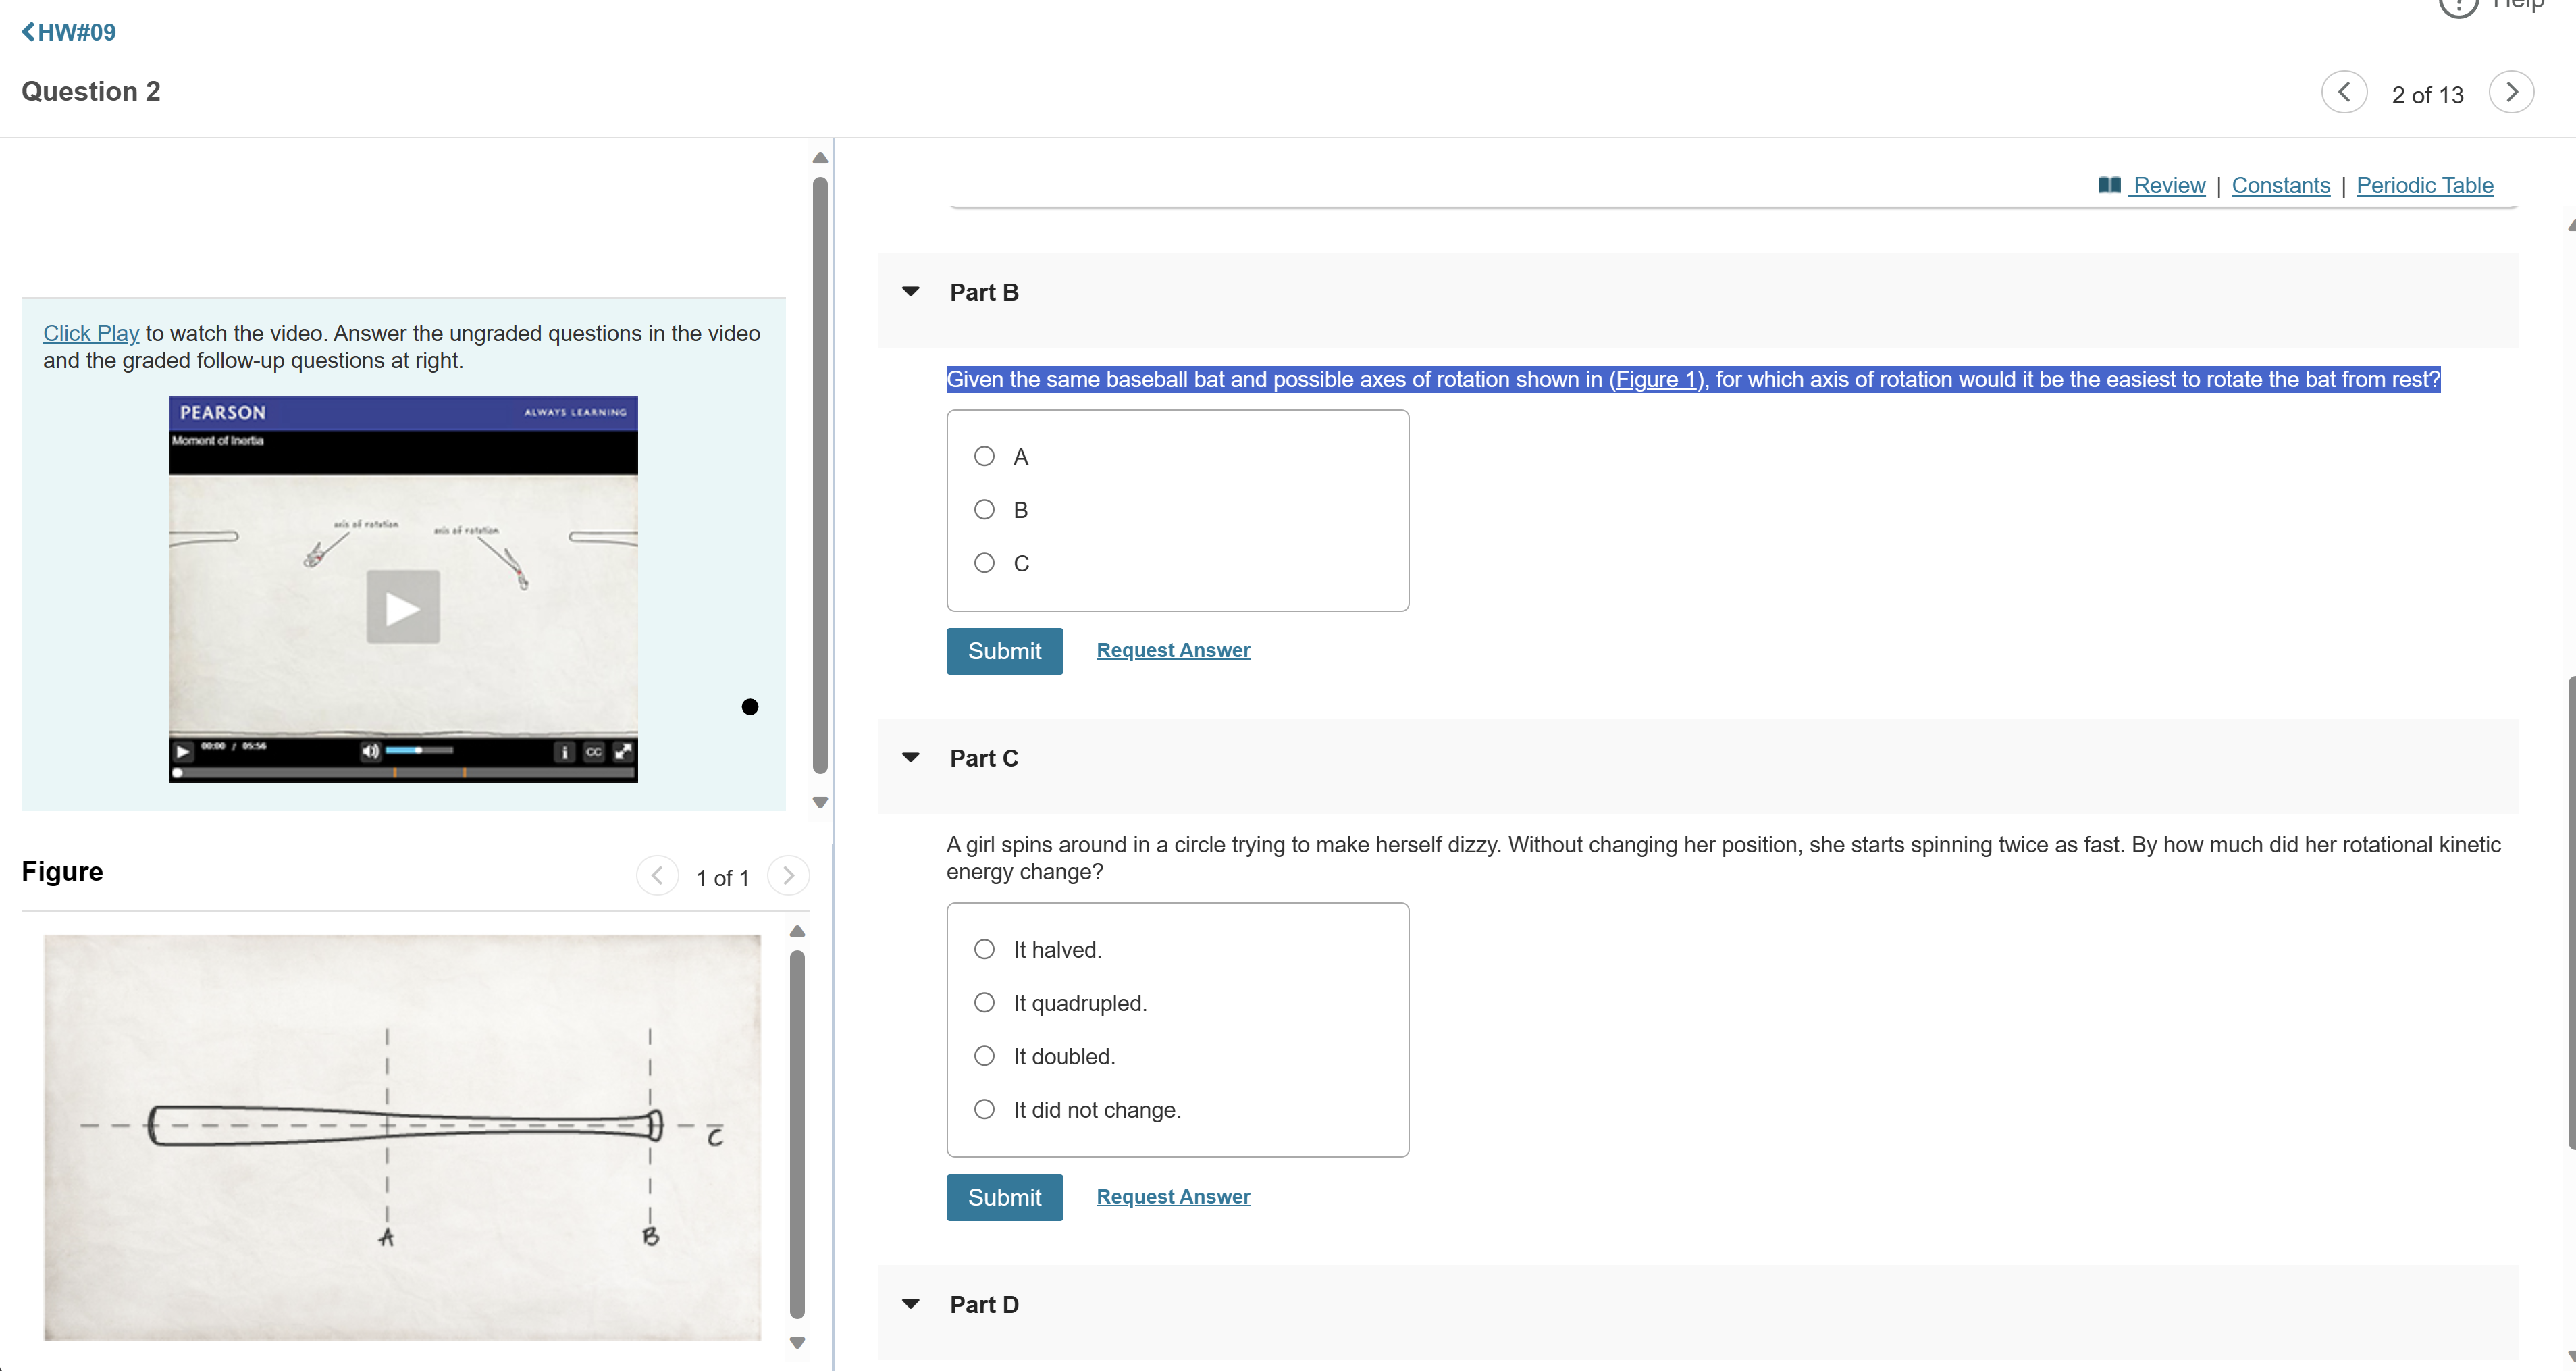Enter fullscreen with the expand icon

(x=623, y=751)
